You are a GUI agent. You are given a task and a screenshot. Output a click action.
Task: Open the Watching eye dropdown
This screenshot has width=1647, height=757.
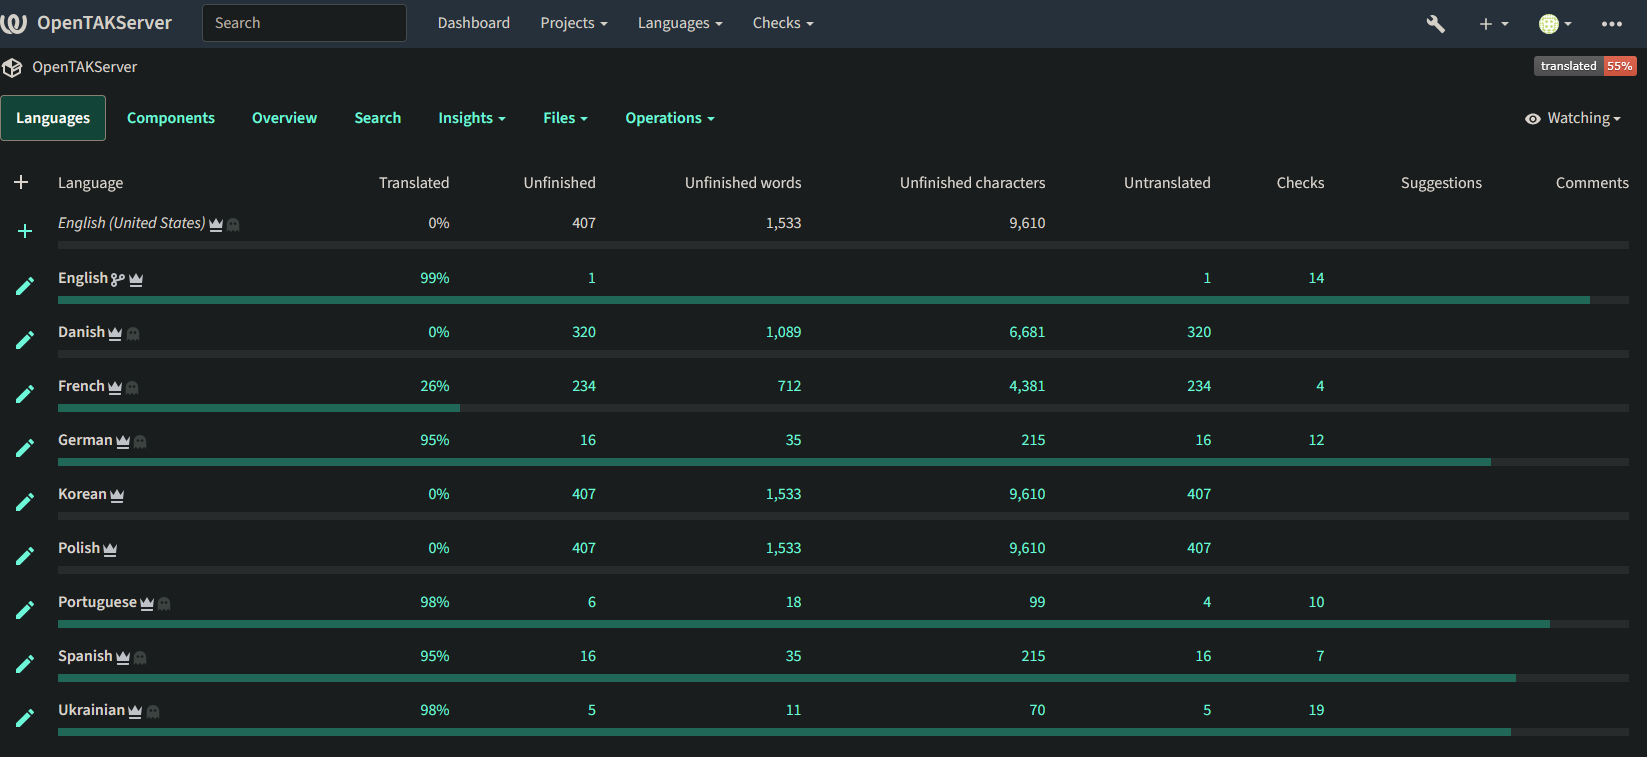[x=1572, y=118]
